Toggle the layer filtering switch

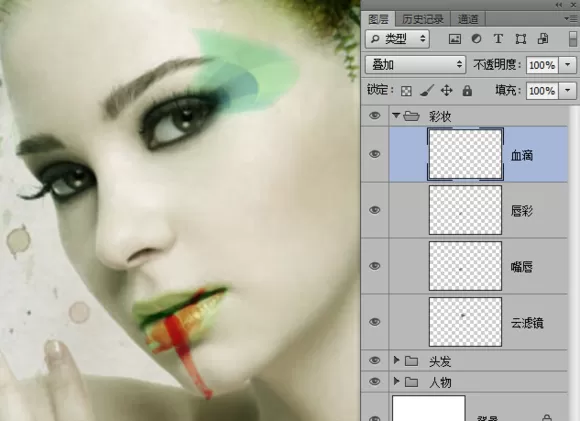pos(573,39)
